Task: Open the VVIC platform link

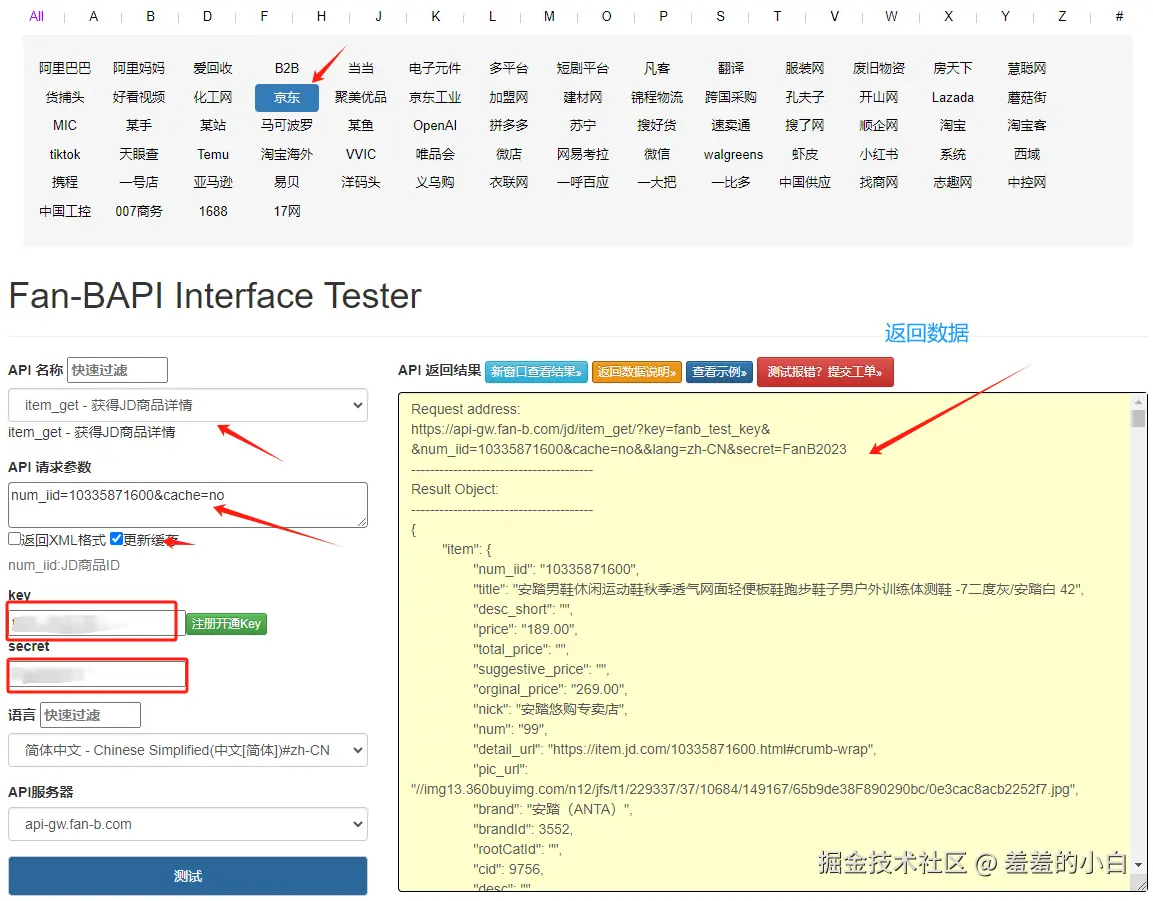Action: [360, 154]
